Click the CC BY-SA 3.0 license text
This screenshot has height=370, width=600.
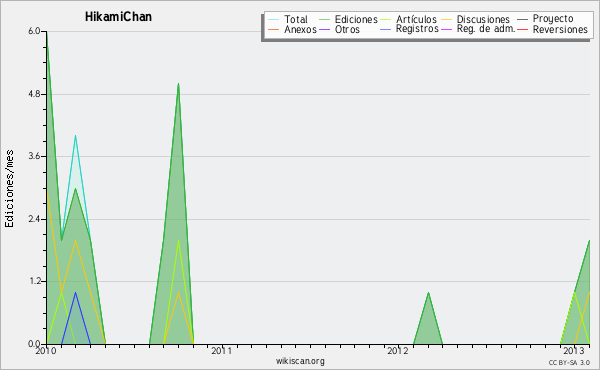(569, 362)
